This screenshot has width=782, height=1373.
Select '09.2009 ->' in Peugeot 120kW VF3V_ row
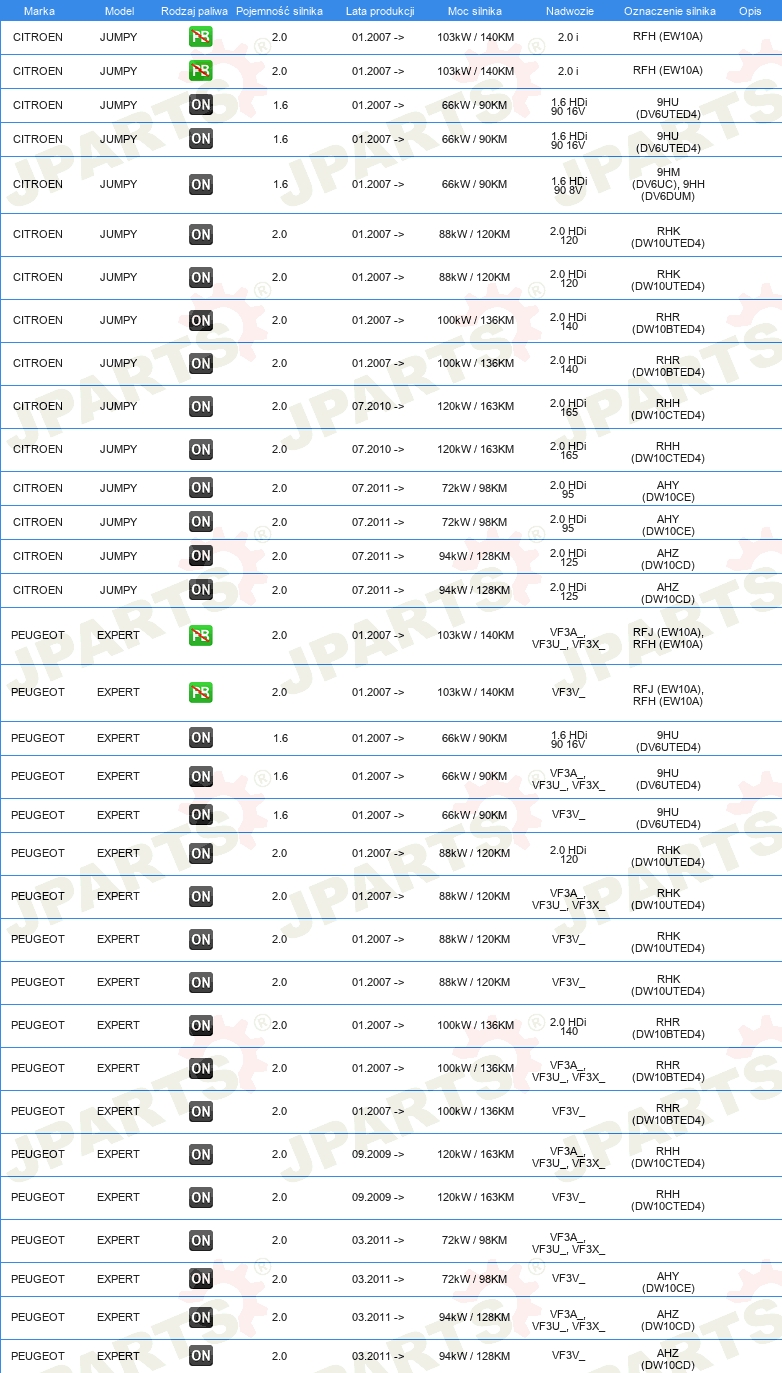[378, 1197]
